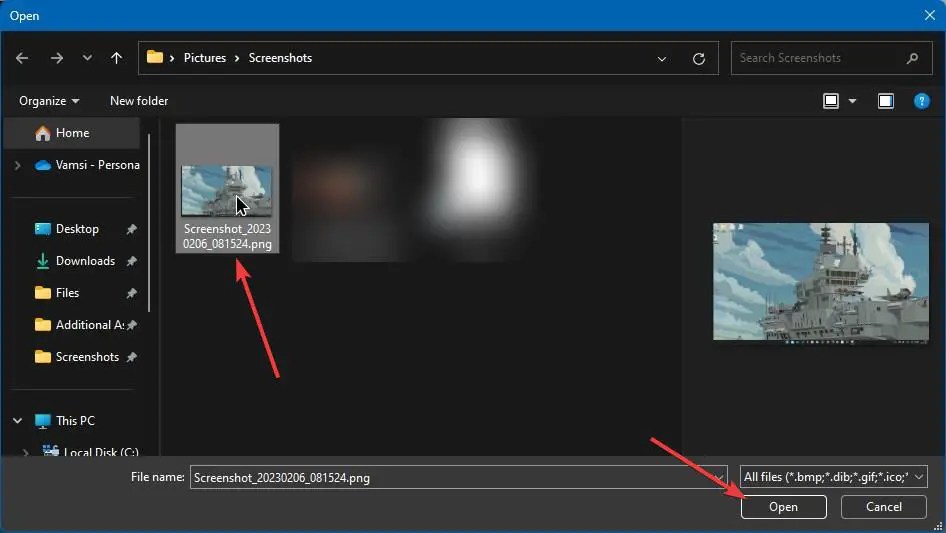The height and width of the screenshot is (533, 946).
Task: Expand the chevron between Pictures and Screenshots
Action: pyautogui.click(x=236, y=58)
